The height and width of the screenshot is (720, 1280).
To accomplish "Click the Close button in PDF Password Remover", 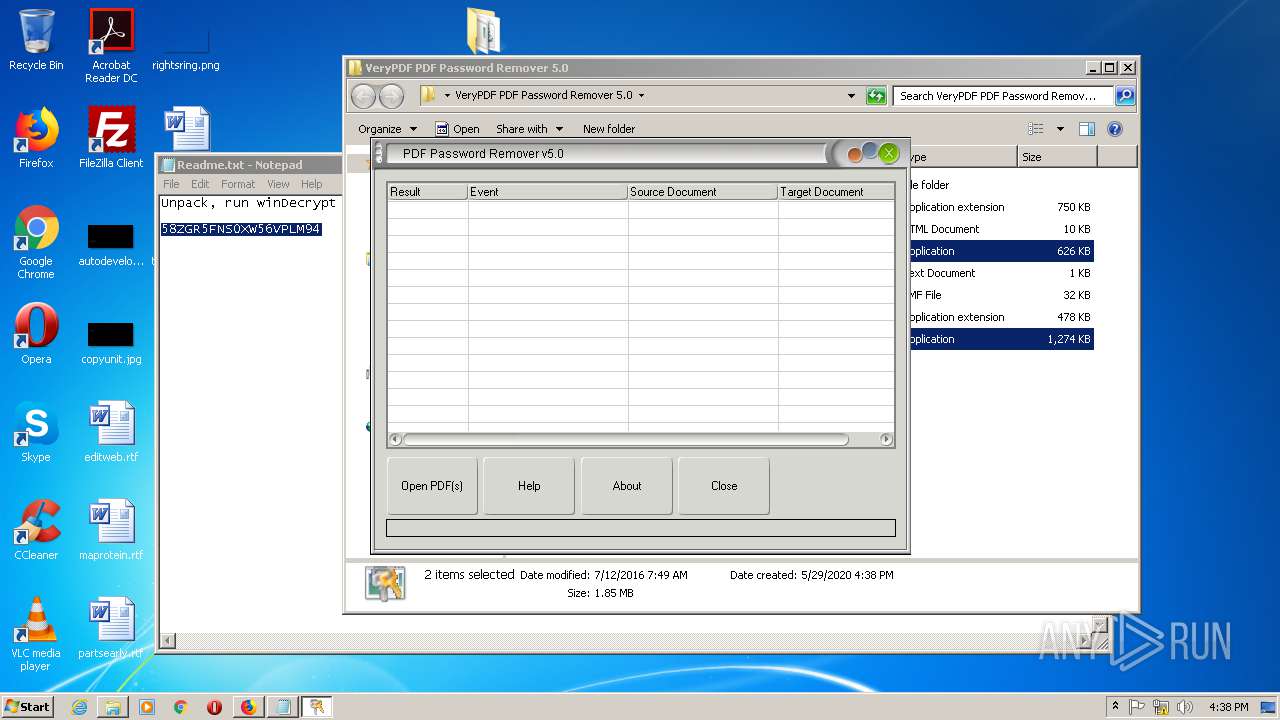I will pyautogui.click(x=724, y=486).
